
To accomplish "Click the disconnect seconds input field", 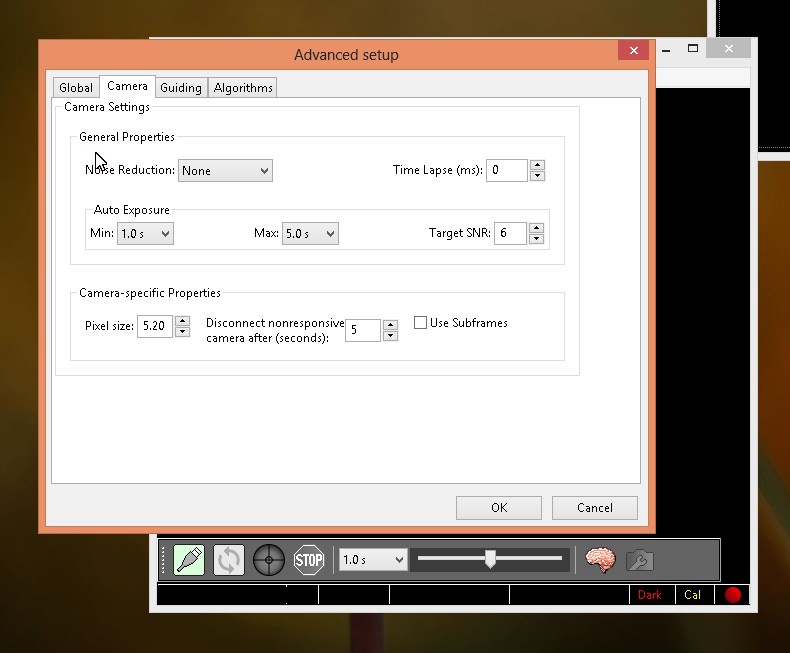I will point(363,330).
